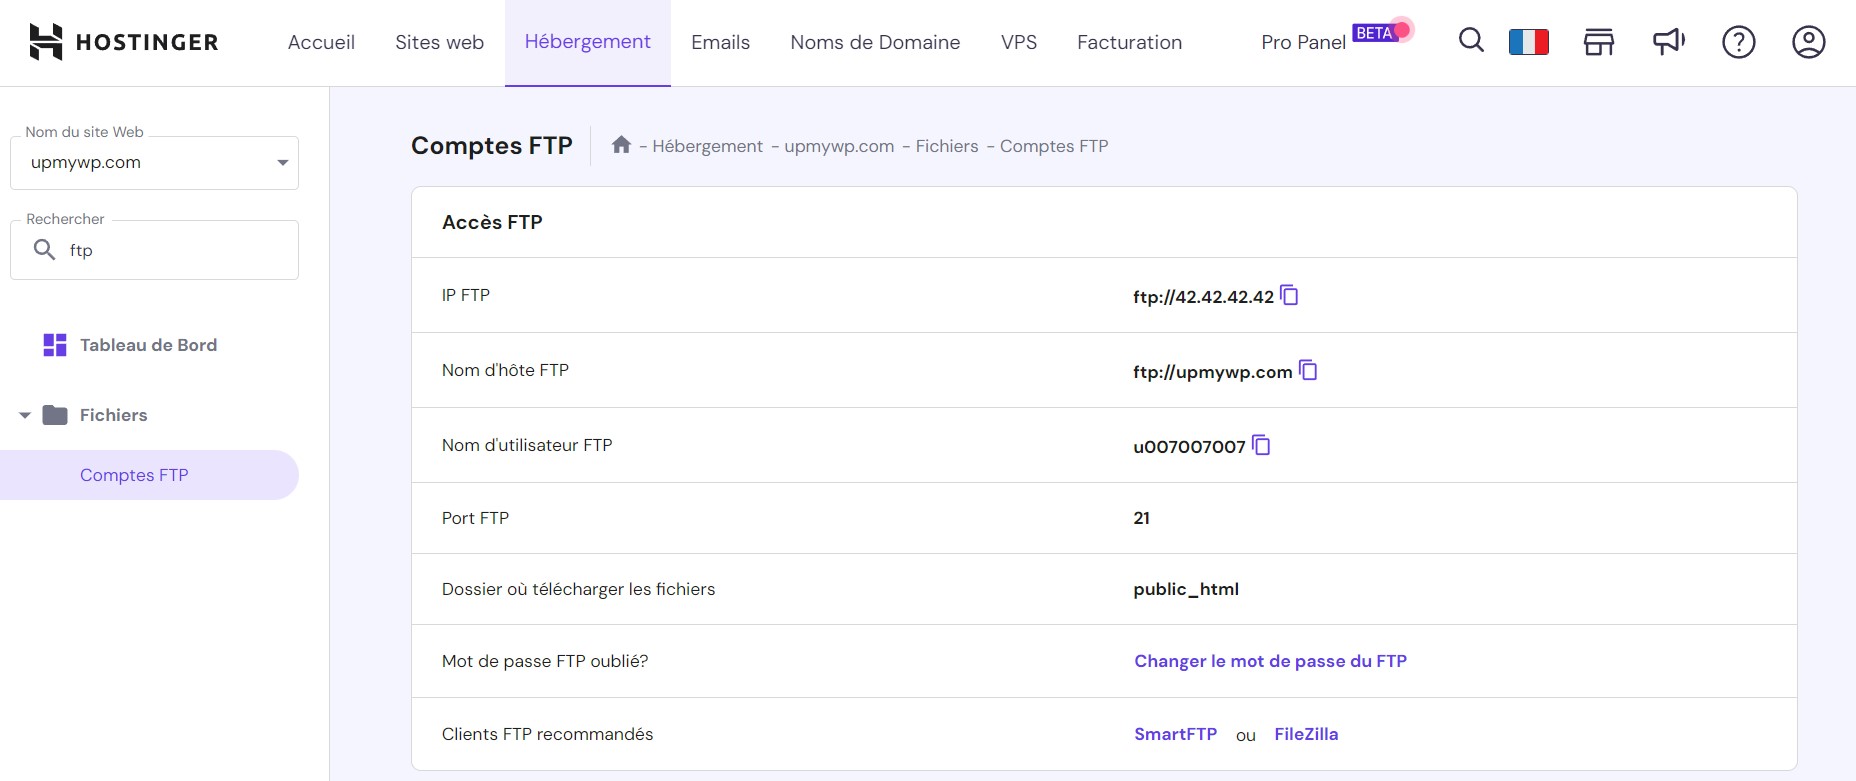
Task: Open the SmartFTP link
Action: (x=1175, y=734)
